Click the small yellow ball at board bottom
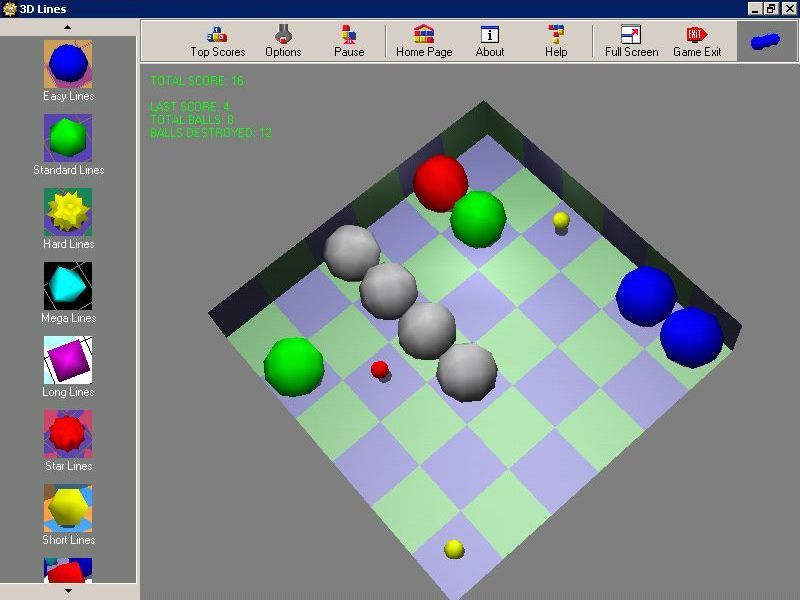 [454, 548]
